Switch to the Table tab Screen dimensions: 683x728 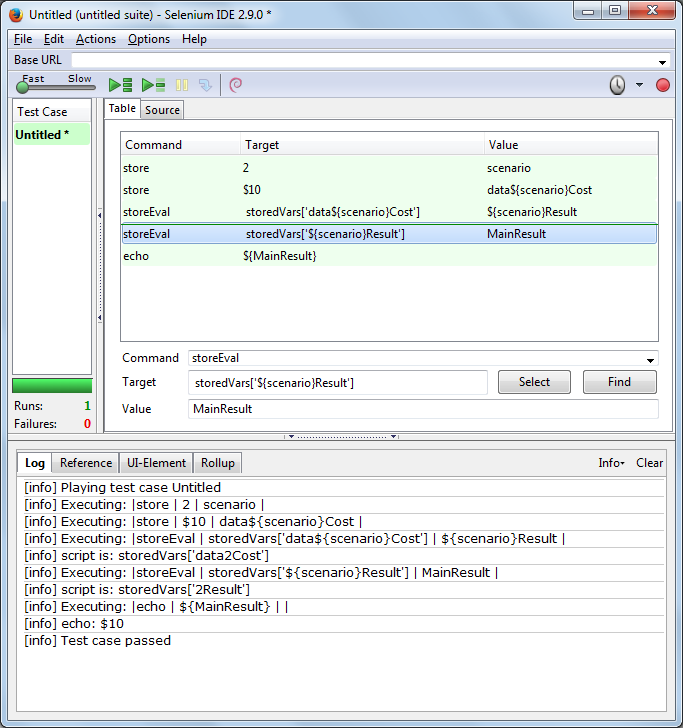coord(122,109)
